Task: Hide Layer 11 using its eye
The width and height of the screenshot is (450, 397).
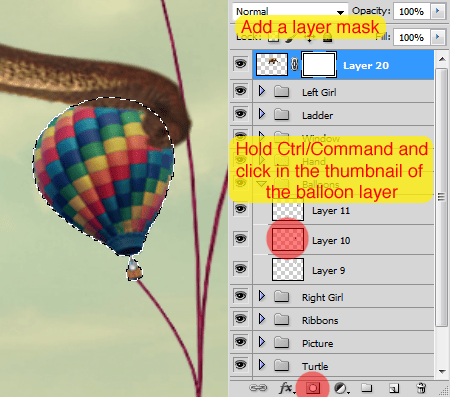Action: pos(240,209)
